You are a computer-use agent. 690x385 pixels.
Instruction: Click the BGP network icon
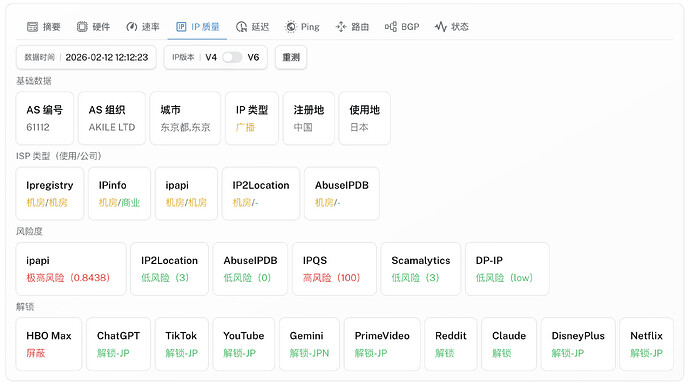click(390, 27)
